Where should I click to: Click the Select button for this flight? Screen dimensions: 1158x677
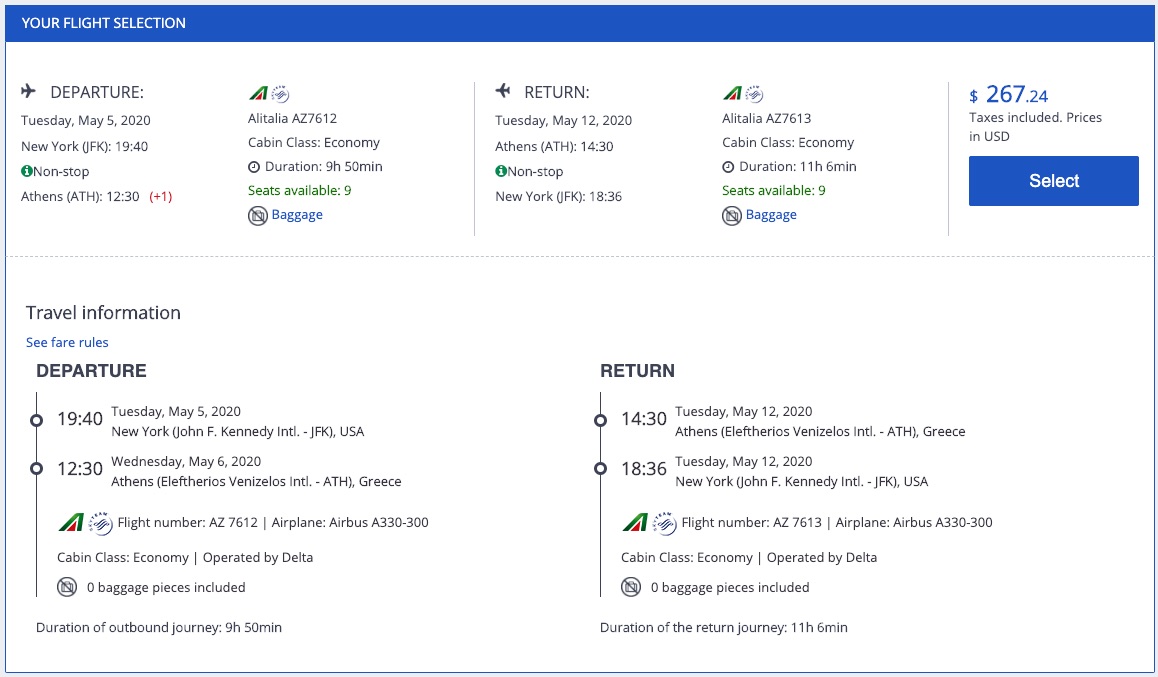(x=1053, y=181)
